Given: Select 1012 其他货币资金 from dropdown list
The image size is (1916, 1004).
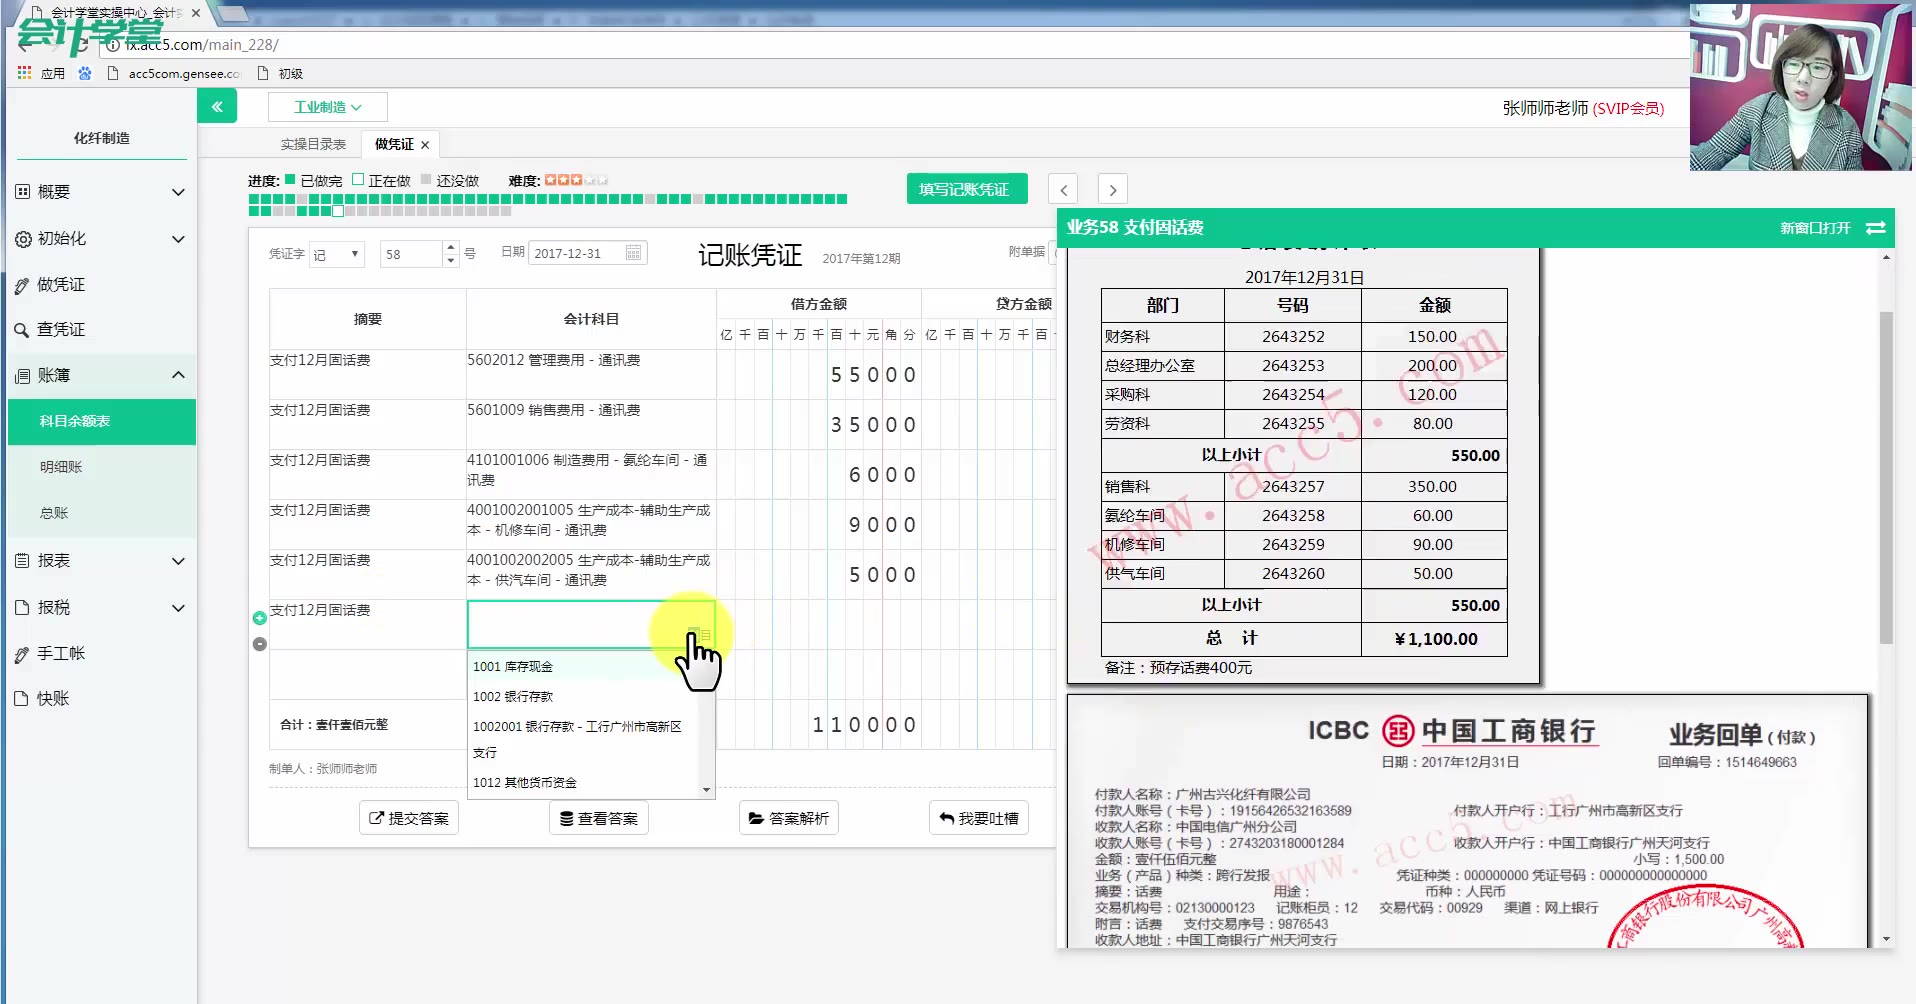Looking at the screenshot, I should (x=585, y=782).
